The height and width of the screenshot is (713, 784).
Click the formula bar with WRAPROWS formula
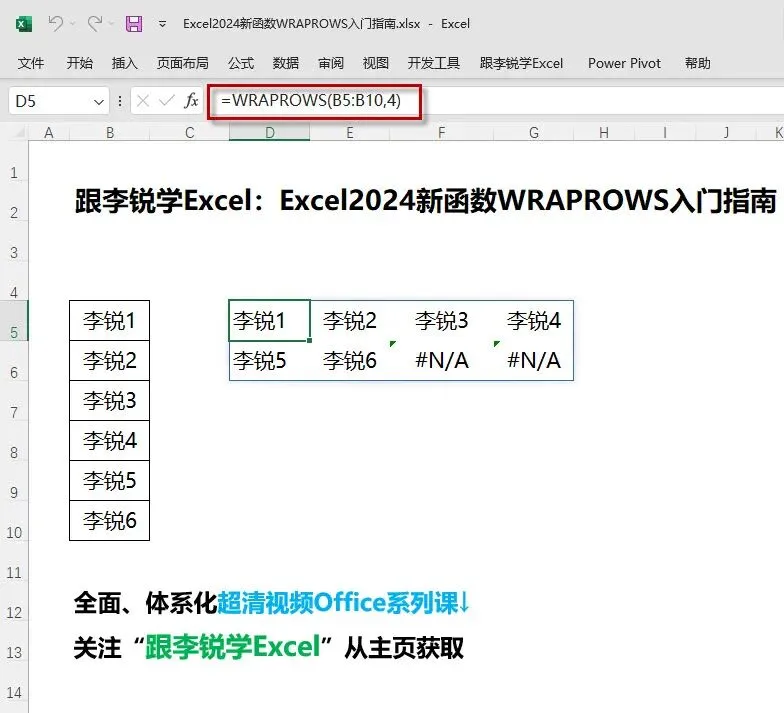(495, 102)
